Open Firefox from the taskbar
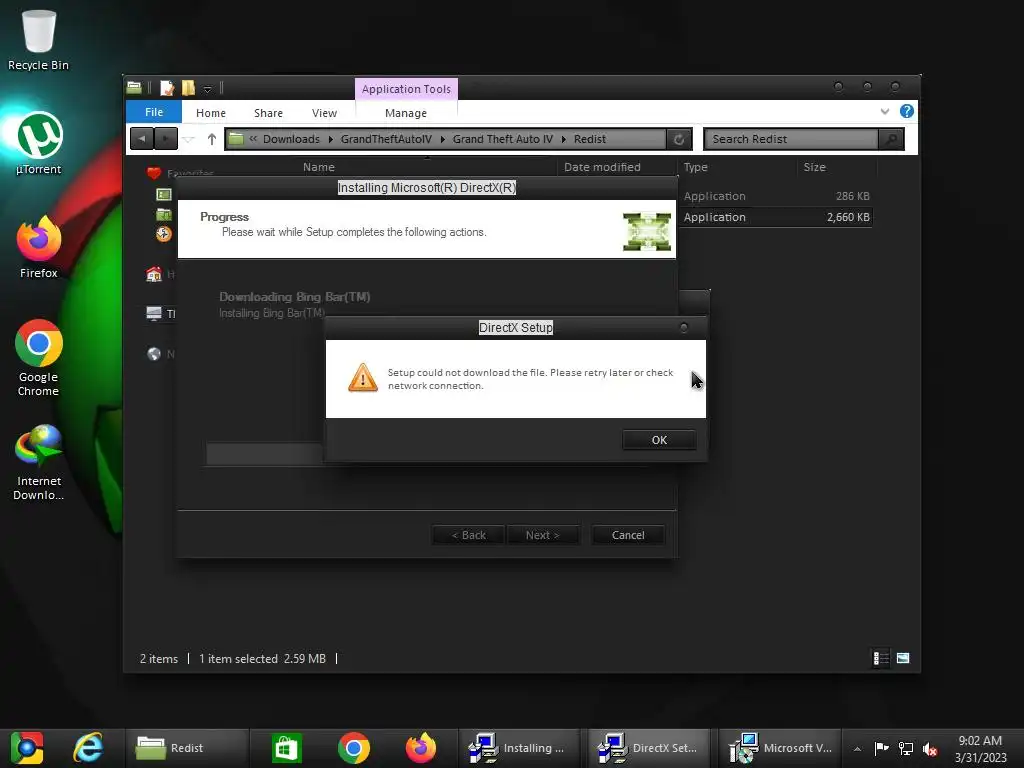Image resolution: width=1024 pixels, height=768 pixels. point(421,748)
